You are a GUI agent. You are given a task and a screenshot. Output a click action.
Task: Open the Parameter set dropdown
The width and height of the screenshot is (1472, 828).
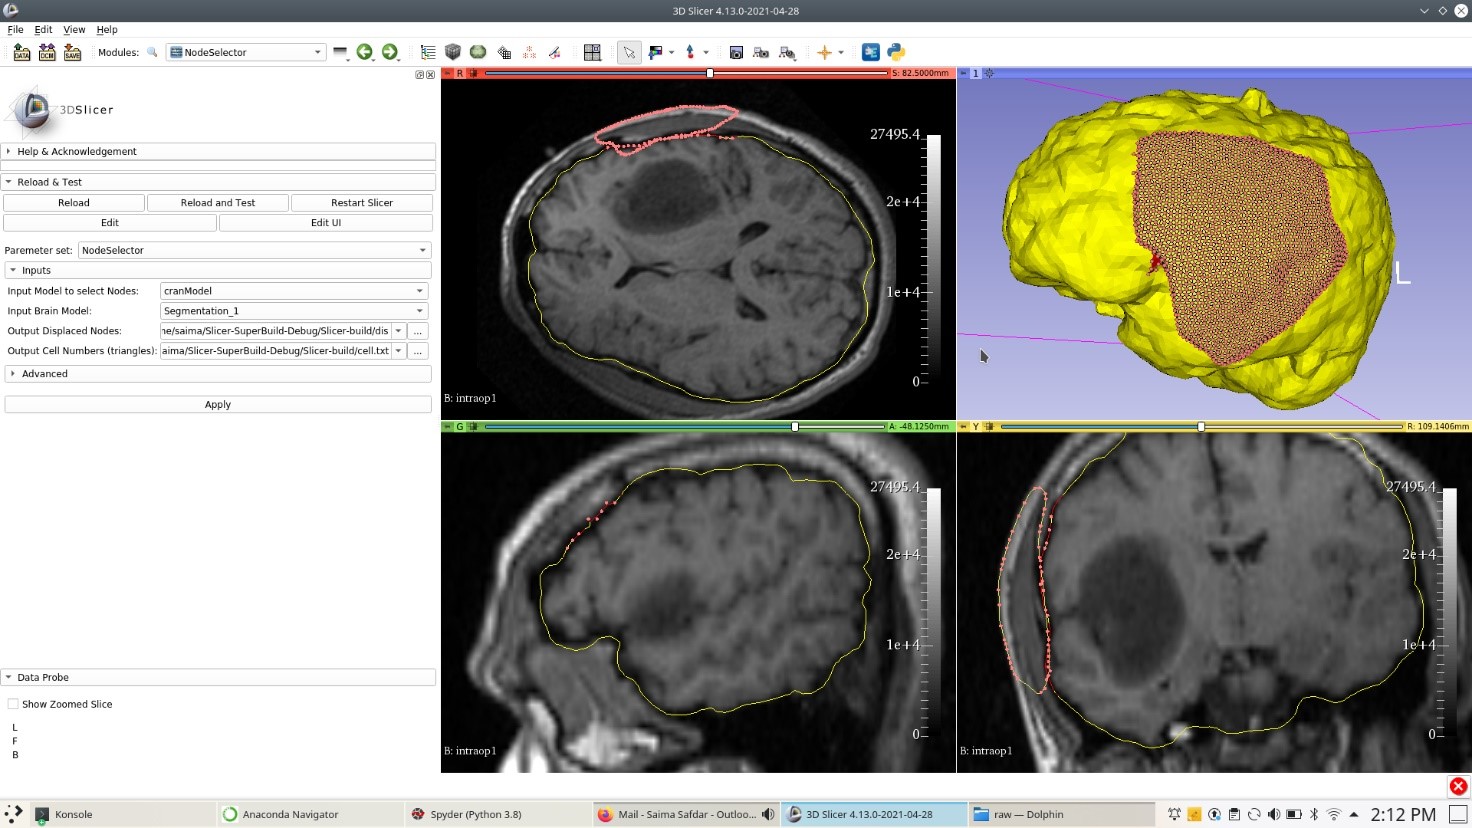[x=254, y=250]
